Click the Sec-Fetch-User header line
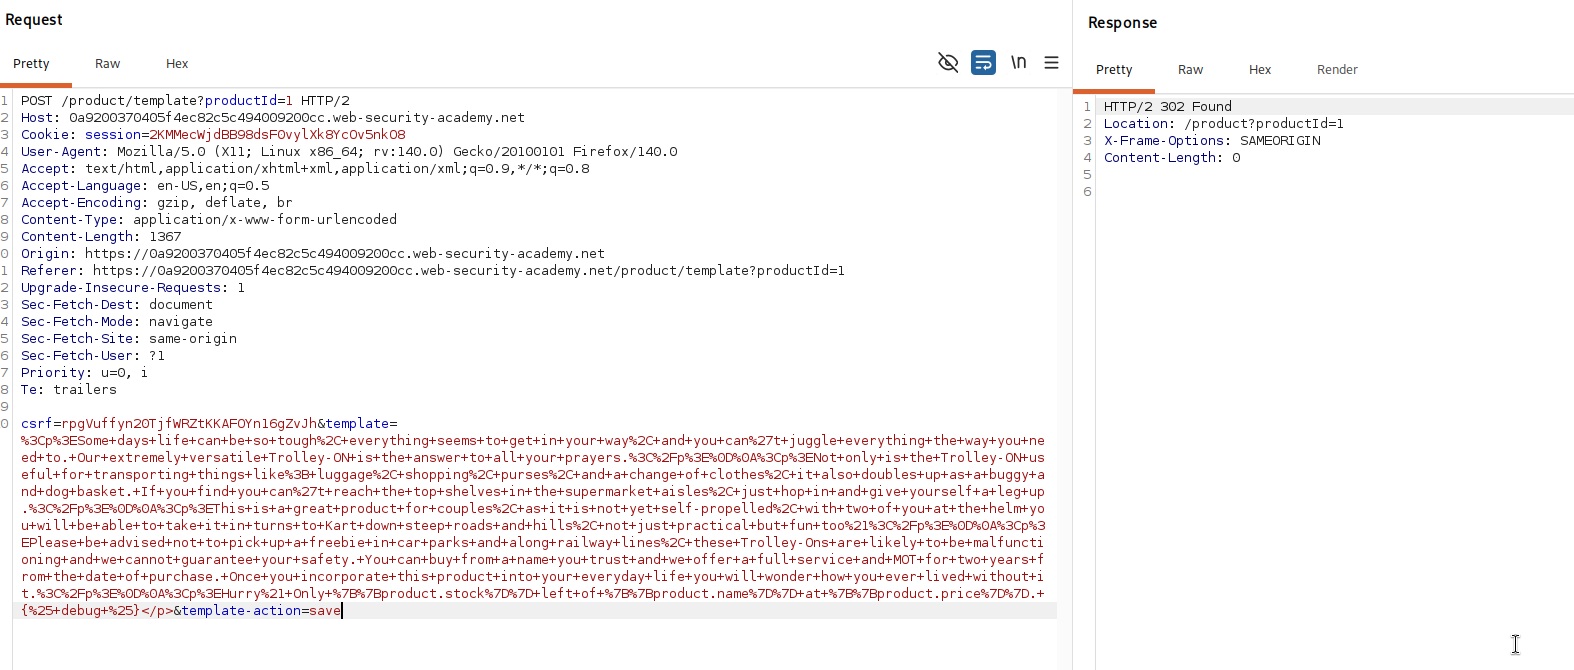Viewport: 1574px width, 670px height. click(x=93, y=356)
